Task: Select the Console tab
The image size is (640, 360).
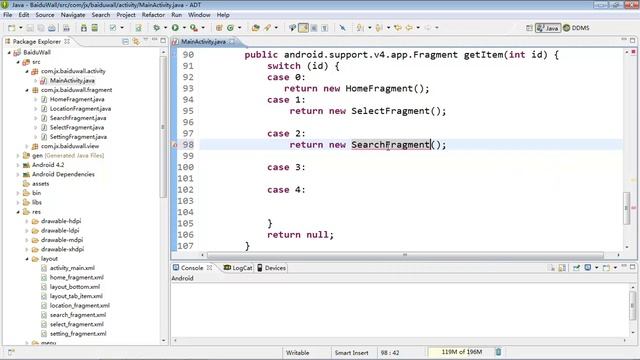Action: [192, 268]
